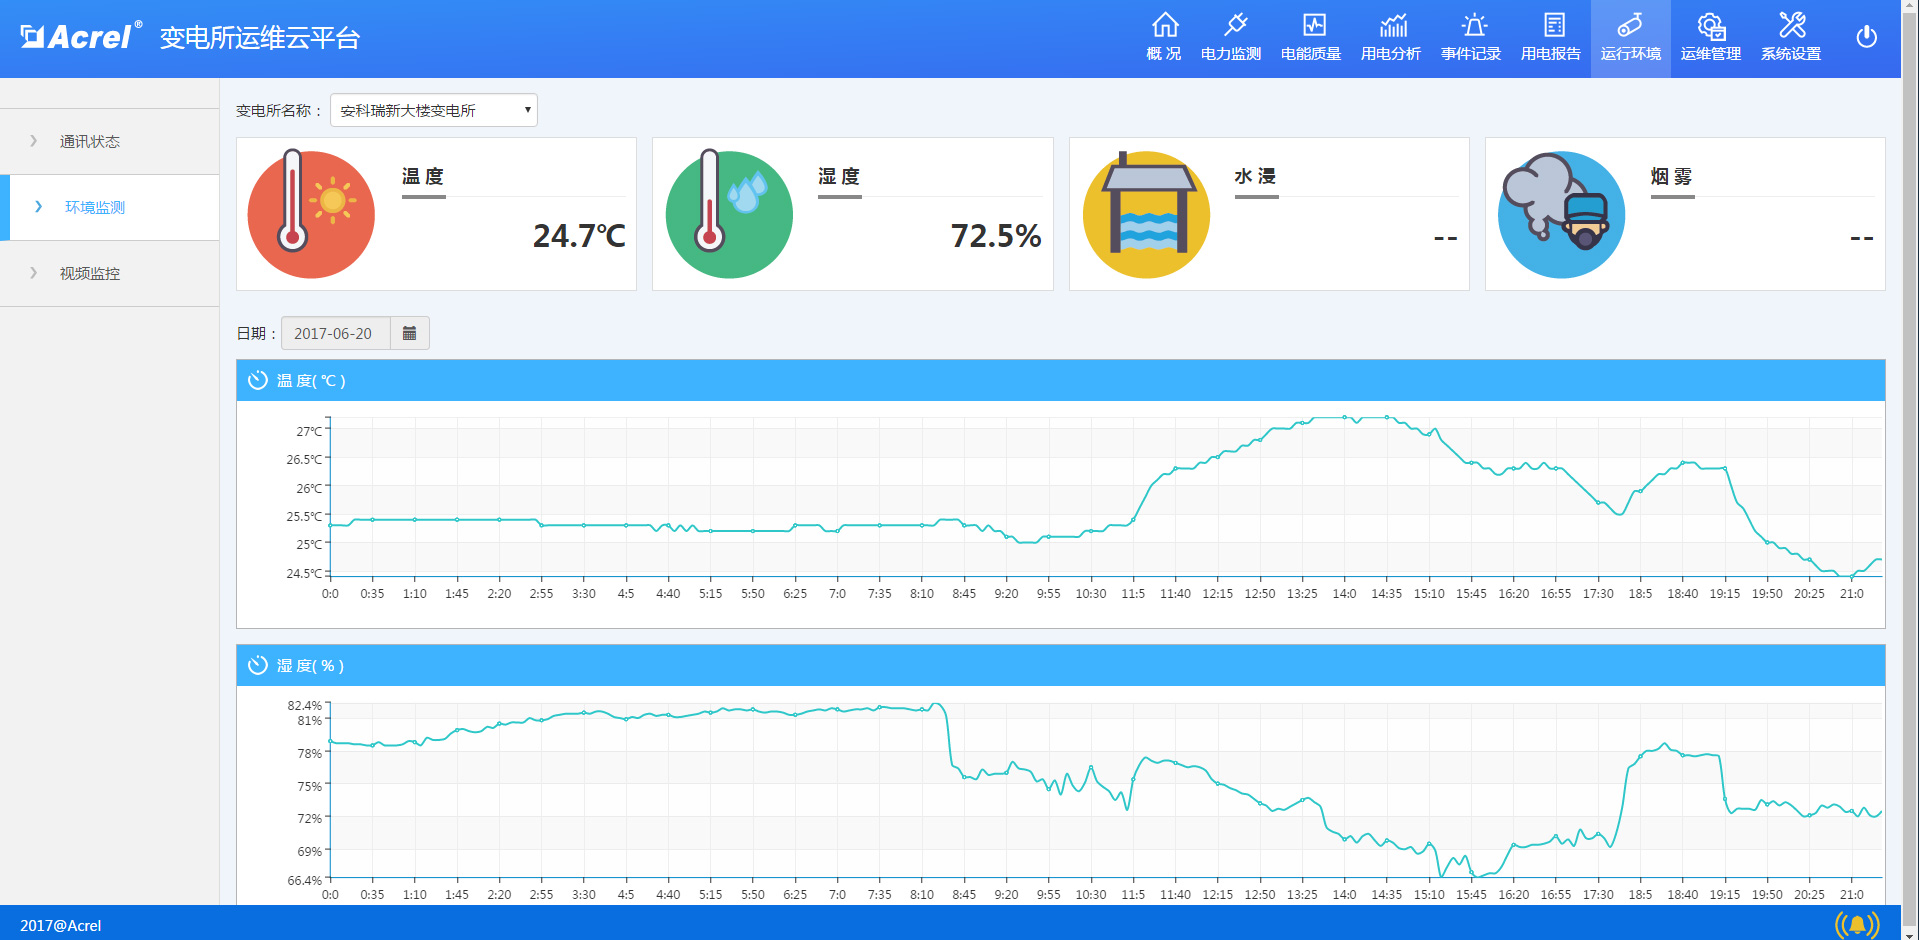Click the temperature thermometer sun icon

coord(311,214)
